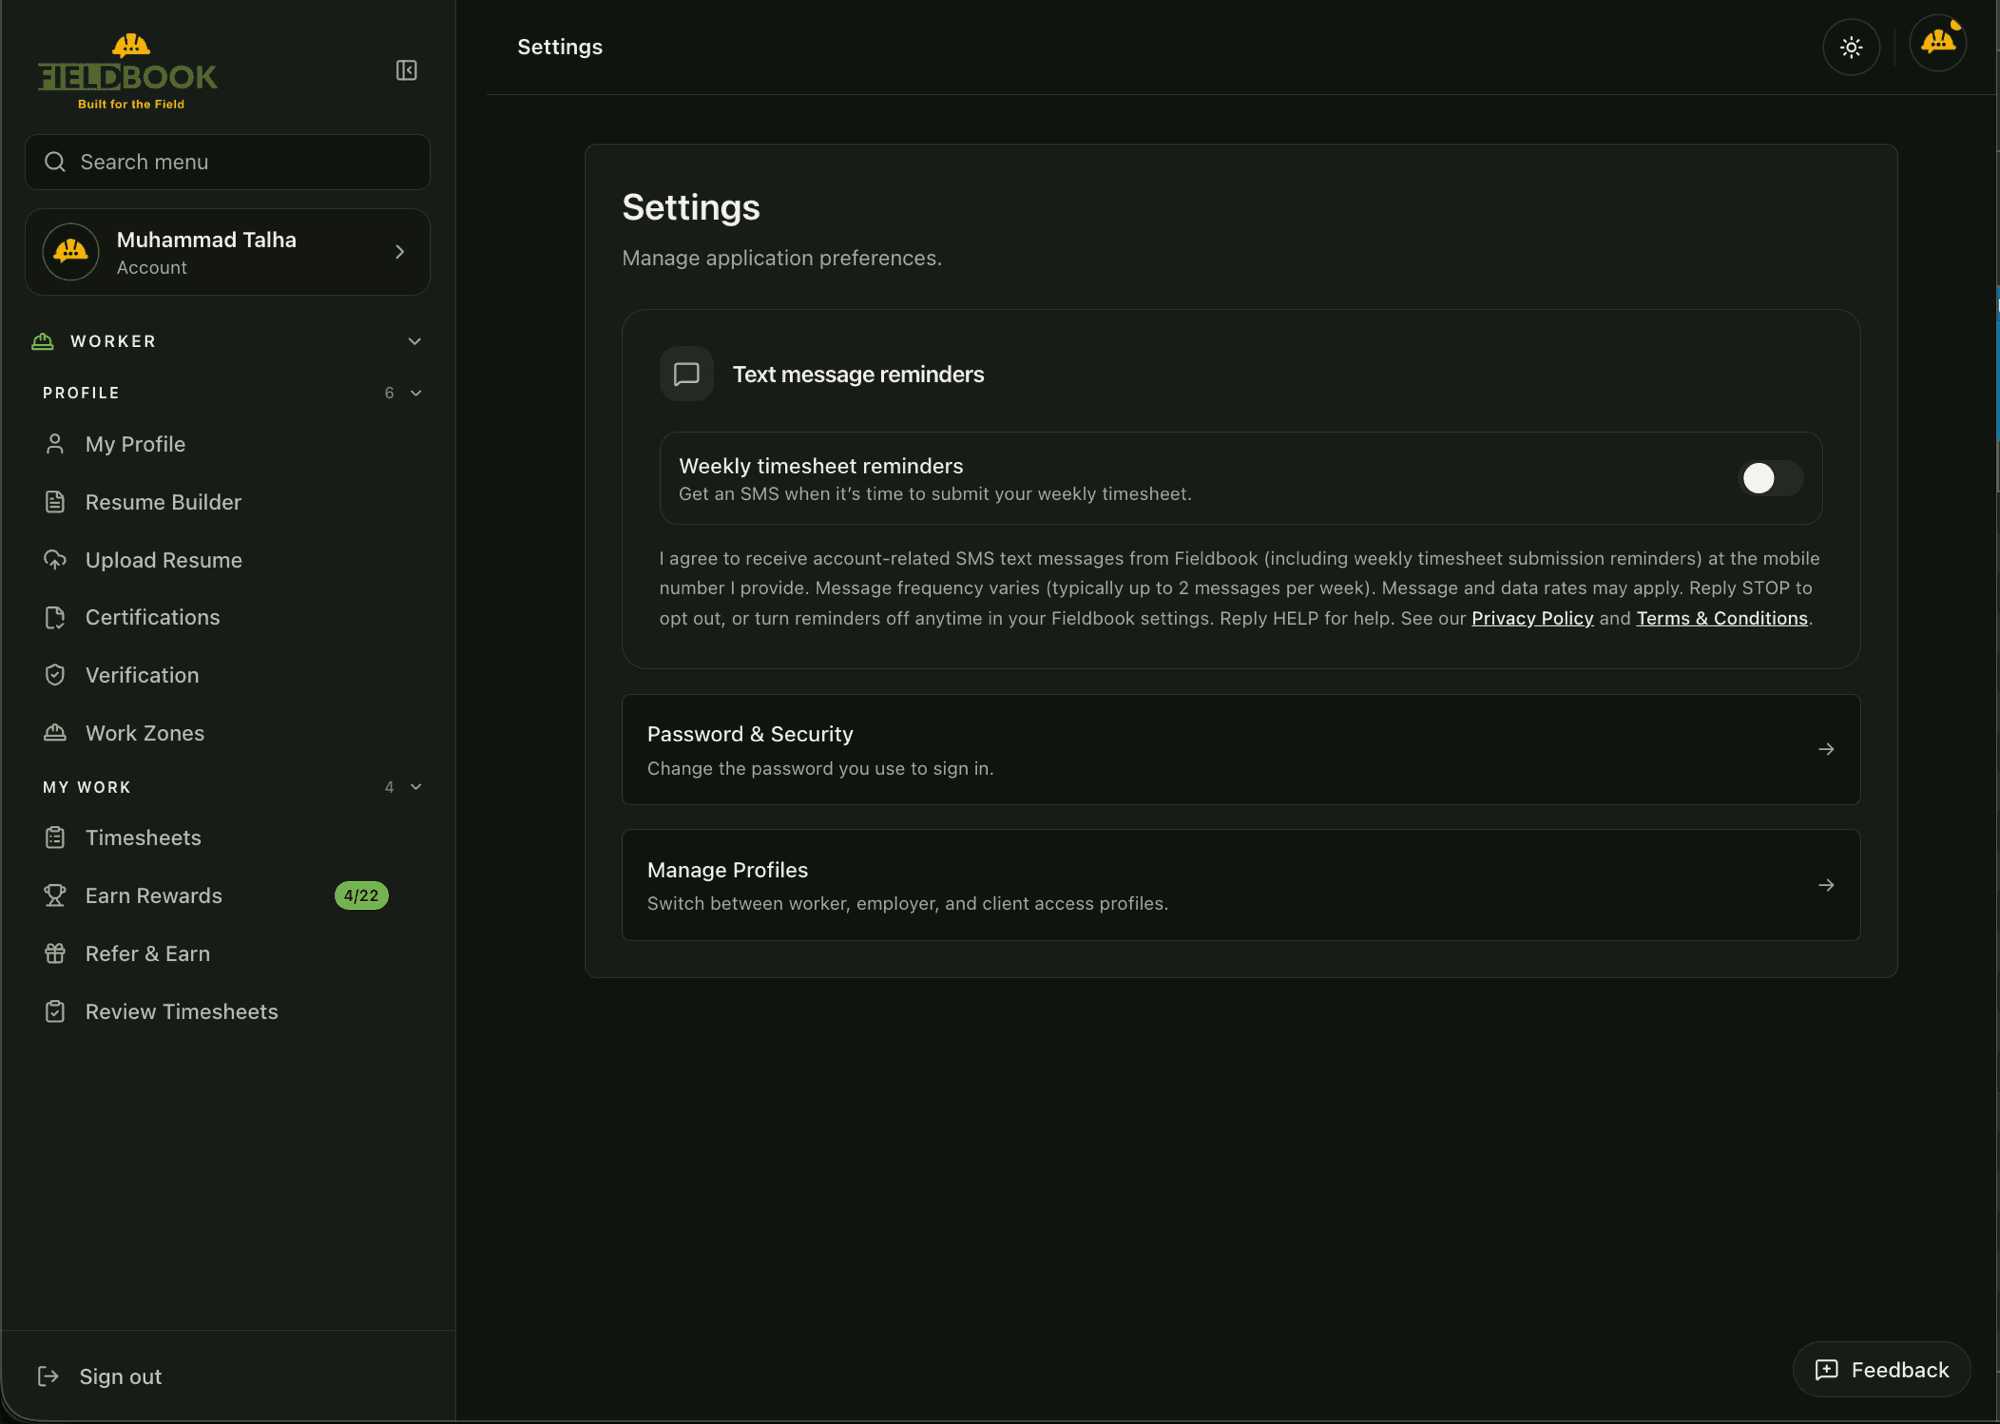Focus the Search menu field
The width and height of the screenshot is (2000, 1424).
click(228, 162)
